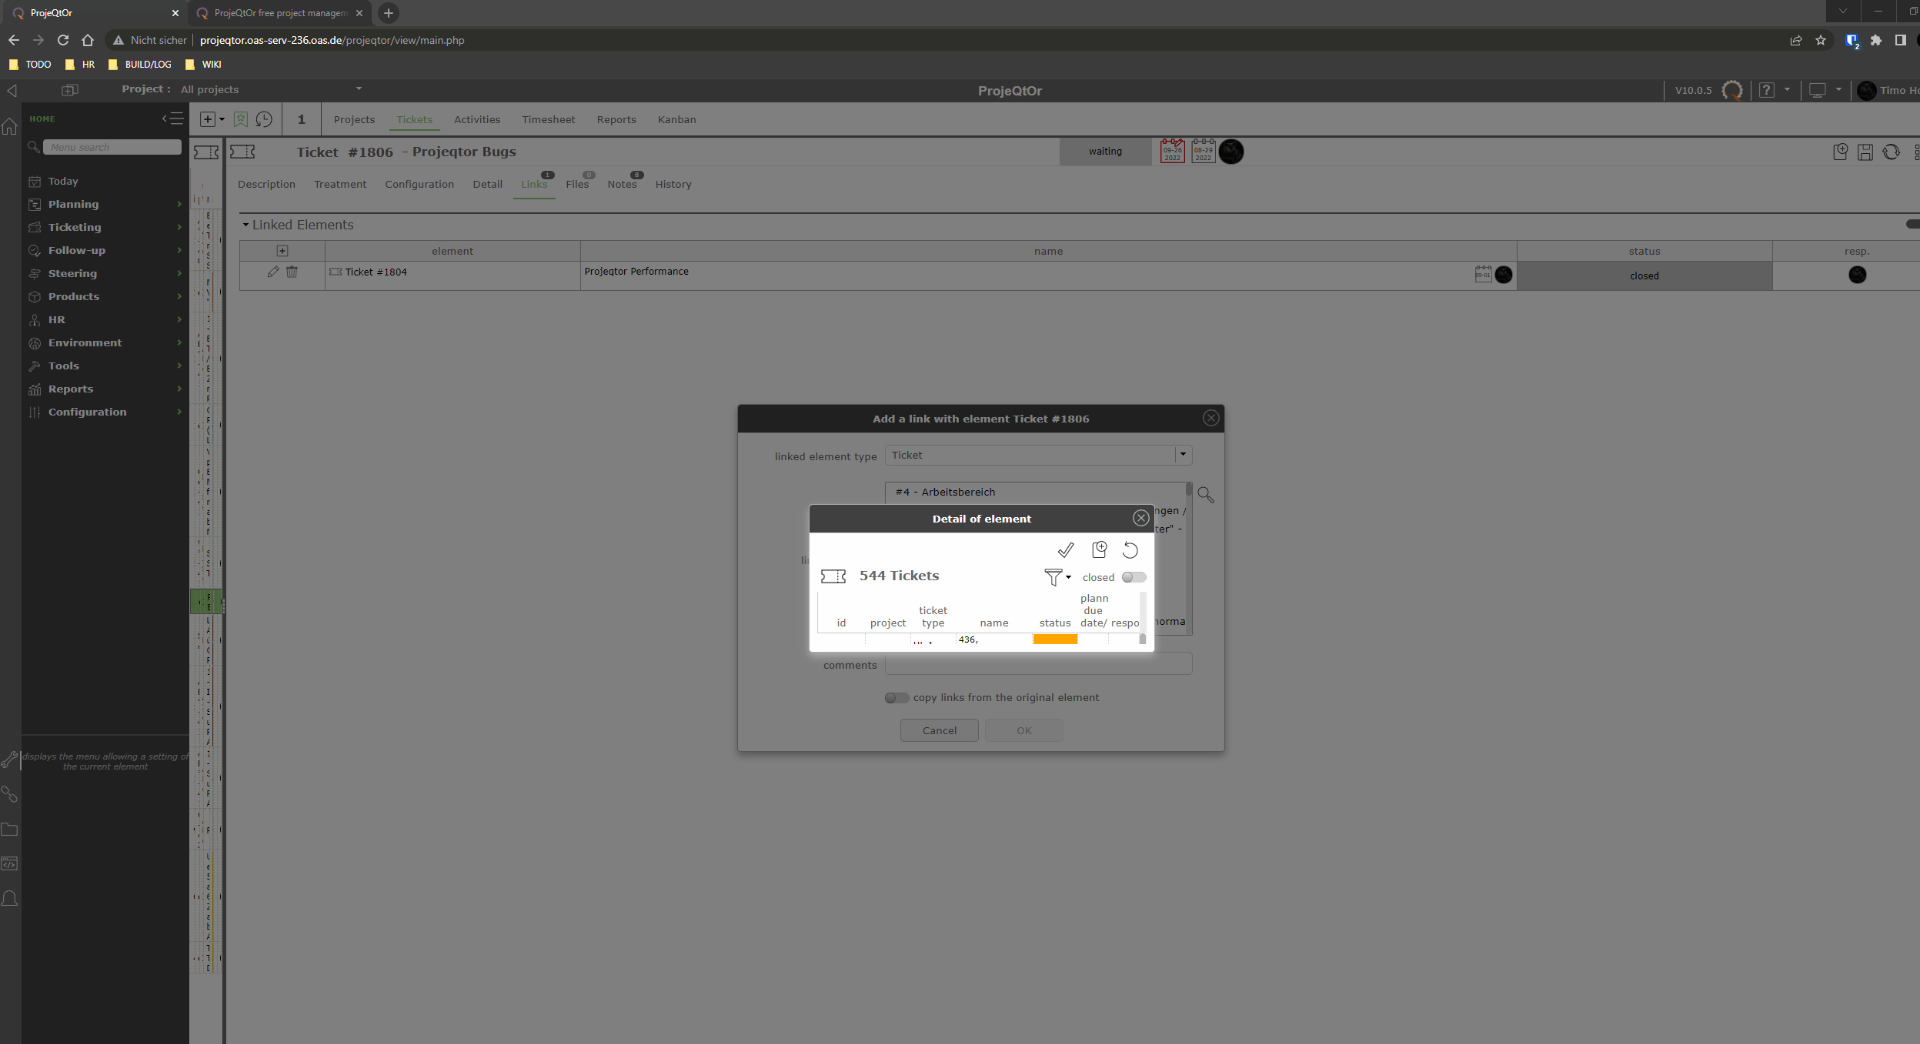
Task: Click the magnifier search icon beside the ticket list
Action: (x=1206, y=495)
